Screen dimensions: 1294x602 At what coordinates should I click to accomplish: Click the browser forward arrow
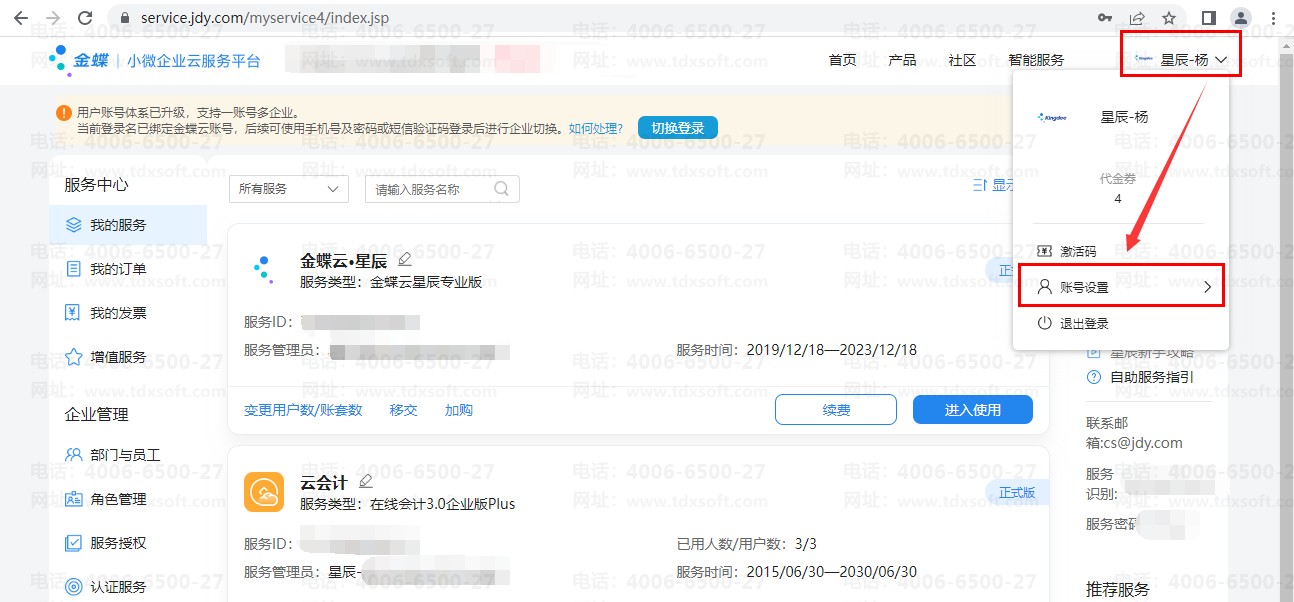(x=53, y=18)
